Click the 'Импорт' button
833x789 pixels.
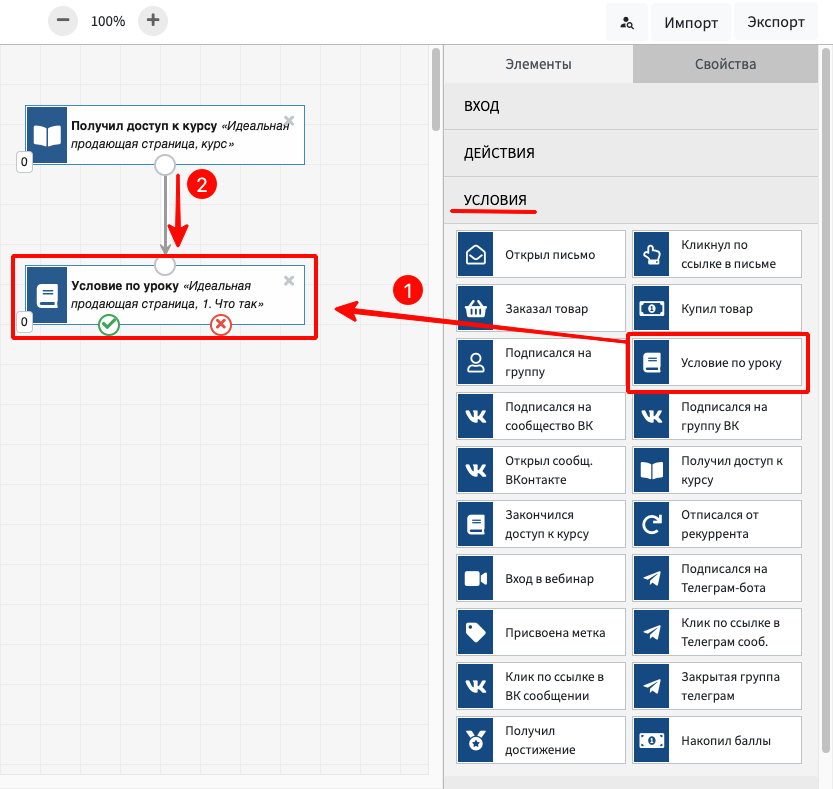[x=691, y=22]
